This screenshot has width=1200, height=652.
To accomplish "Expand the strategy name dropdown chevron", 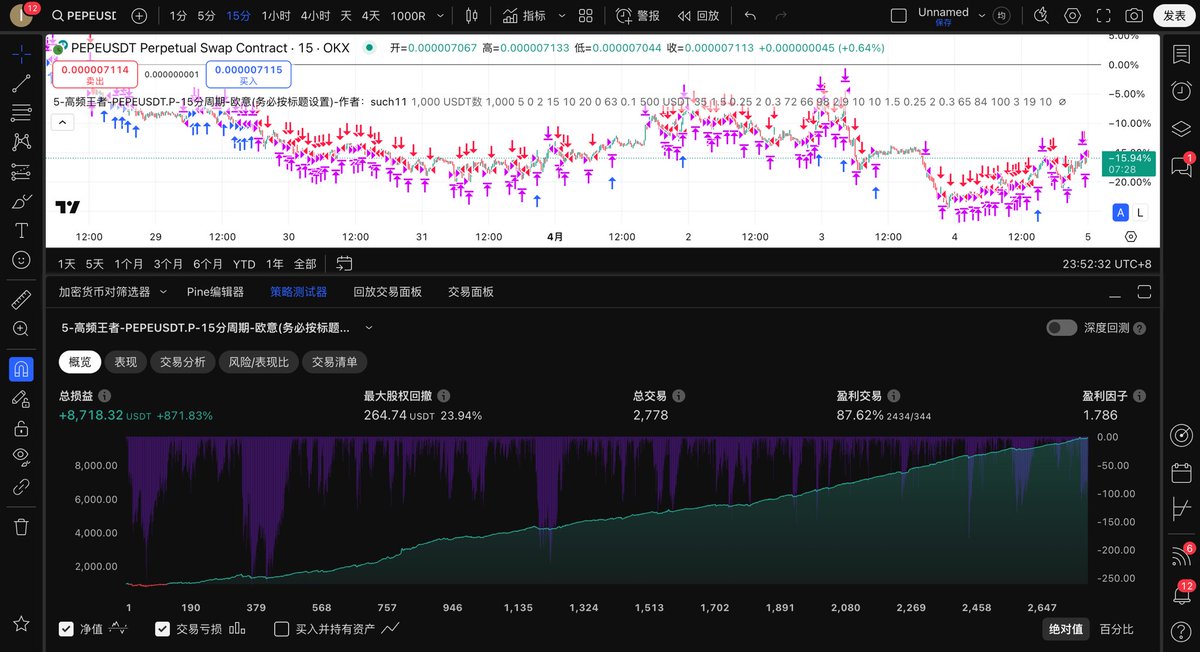I will coord(369,328).
